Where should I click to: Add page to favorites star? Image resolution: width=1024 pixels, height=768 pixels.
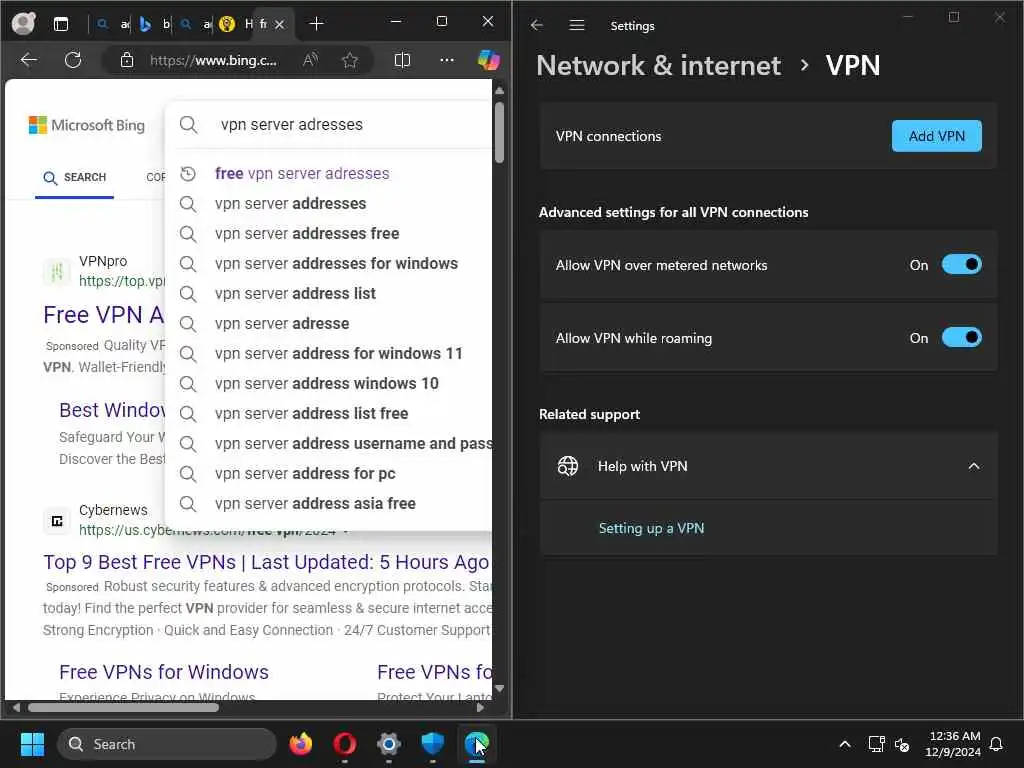(x=350, y=60)
